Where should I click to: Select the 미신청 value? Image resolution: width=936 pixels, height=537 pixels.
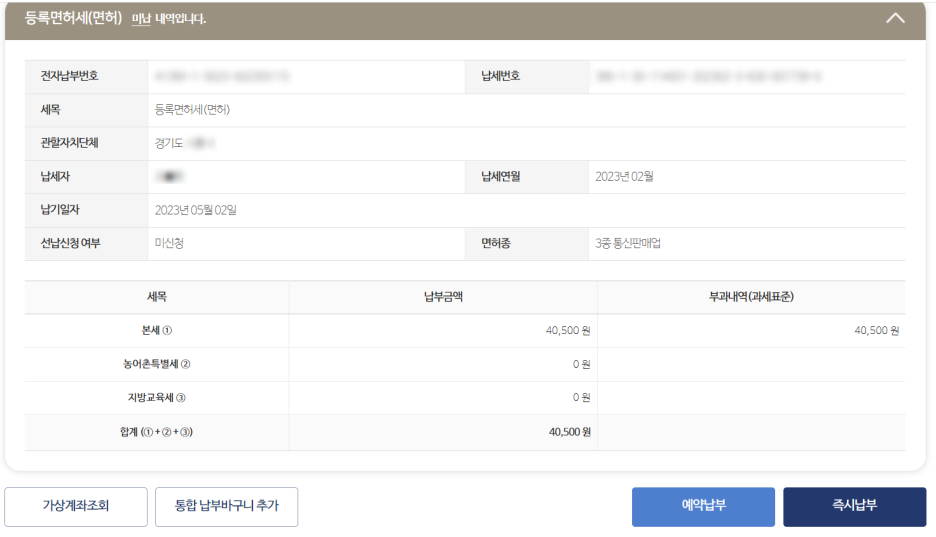pos(169,243)
